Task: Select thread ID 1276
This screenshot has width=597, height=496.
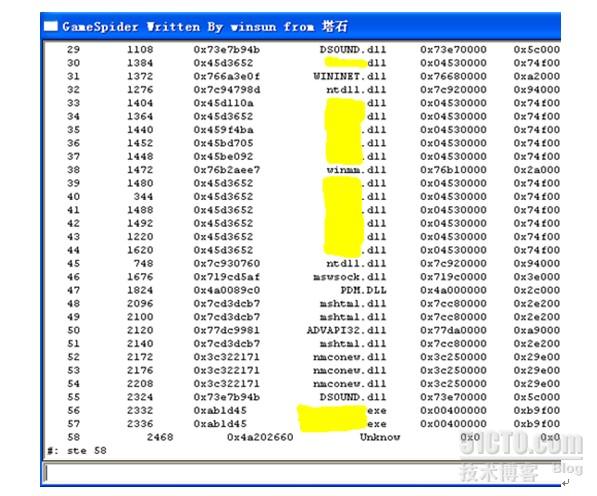Action: click(140, 89)
